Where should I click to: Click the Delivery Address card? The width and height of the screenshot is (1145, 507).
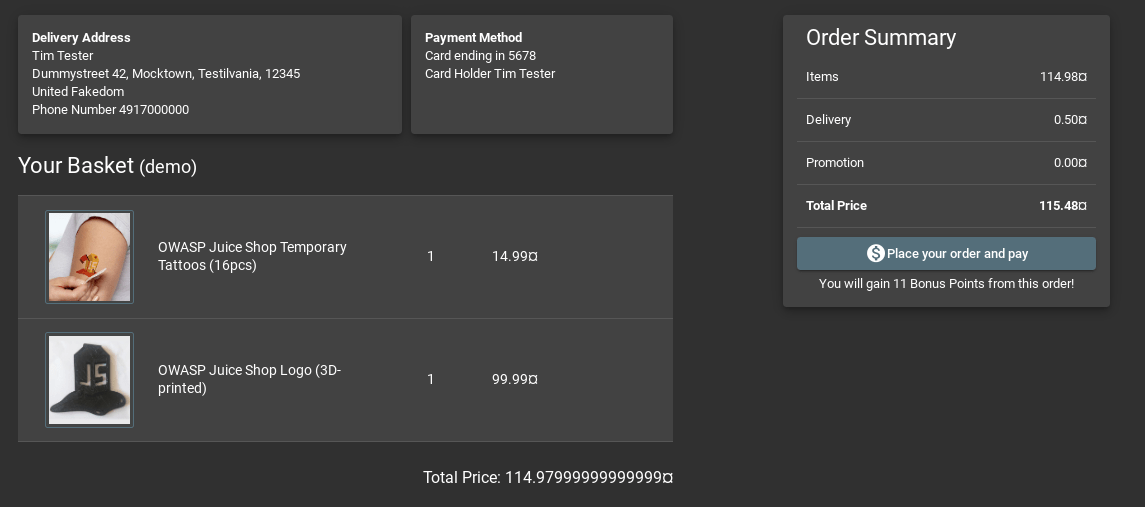pyautogui.click(x=210, y=75)
